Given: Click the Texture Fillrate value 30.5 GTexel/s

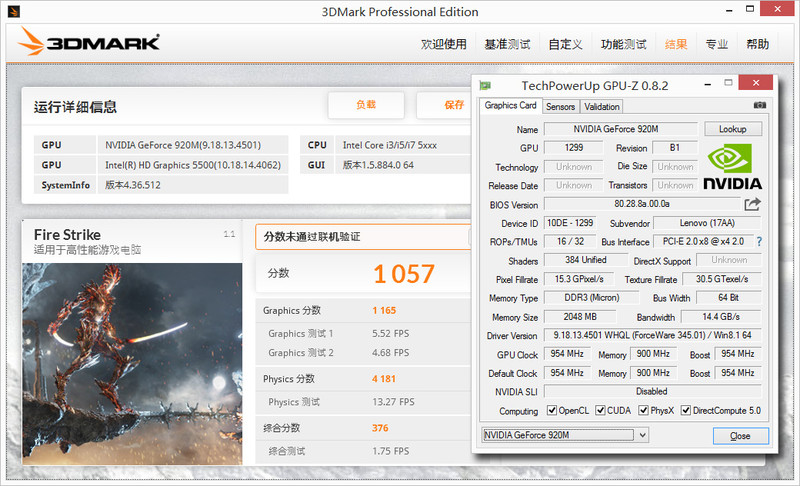Looking at the screenshot, I should (x=722, y=279).
